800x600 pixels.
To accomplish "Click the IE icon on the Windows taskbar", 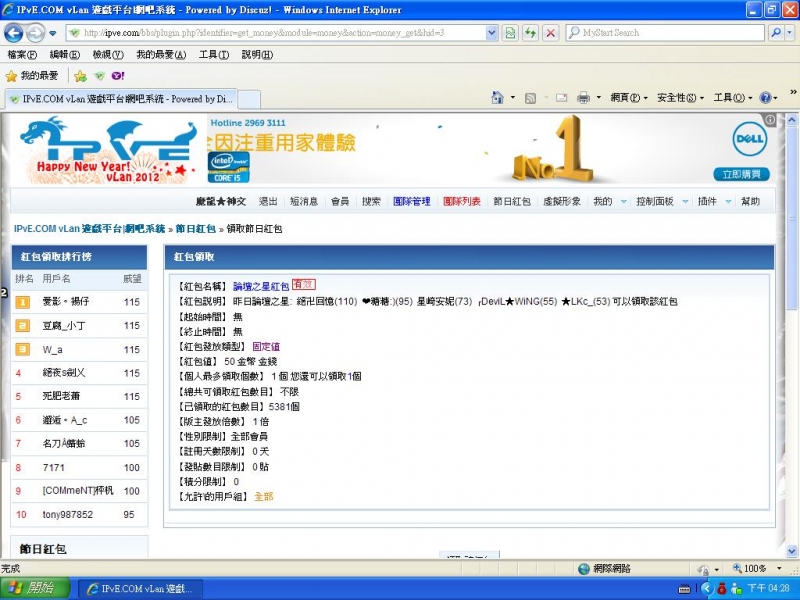I will [140, 588].
